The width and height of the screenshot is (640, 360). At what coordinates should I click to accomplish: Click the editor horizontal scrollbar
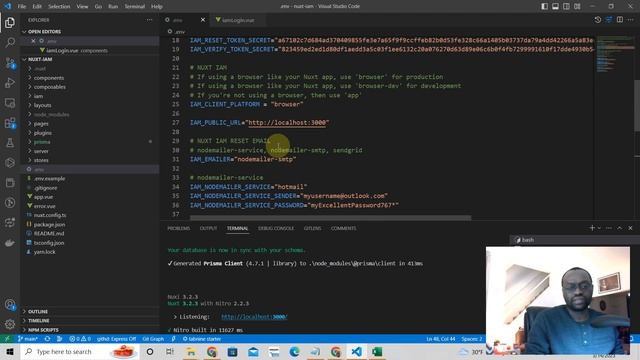tap(331, 218)
